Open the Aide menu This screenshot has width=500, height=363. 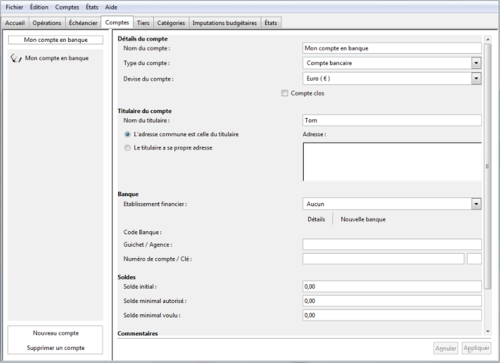[111, 7]
